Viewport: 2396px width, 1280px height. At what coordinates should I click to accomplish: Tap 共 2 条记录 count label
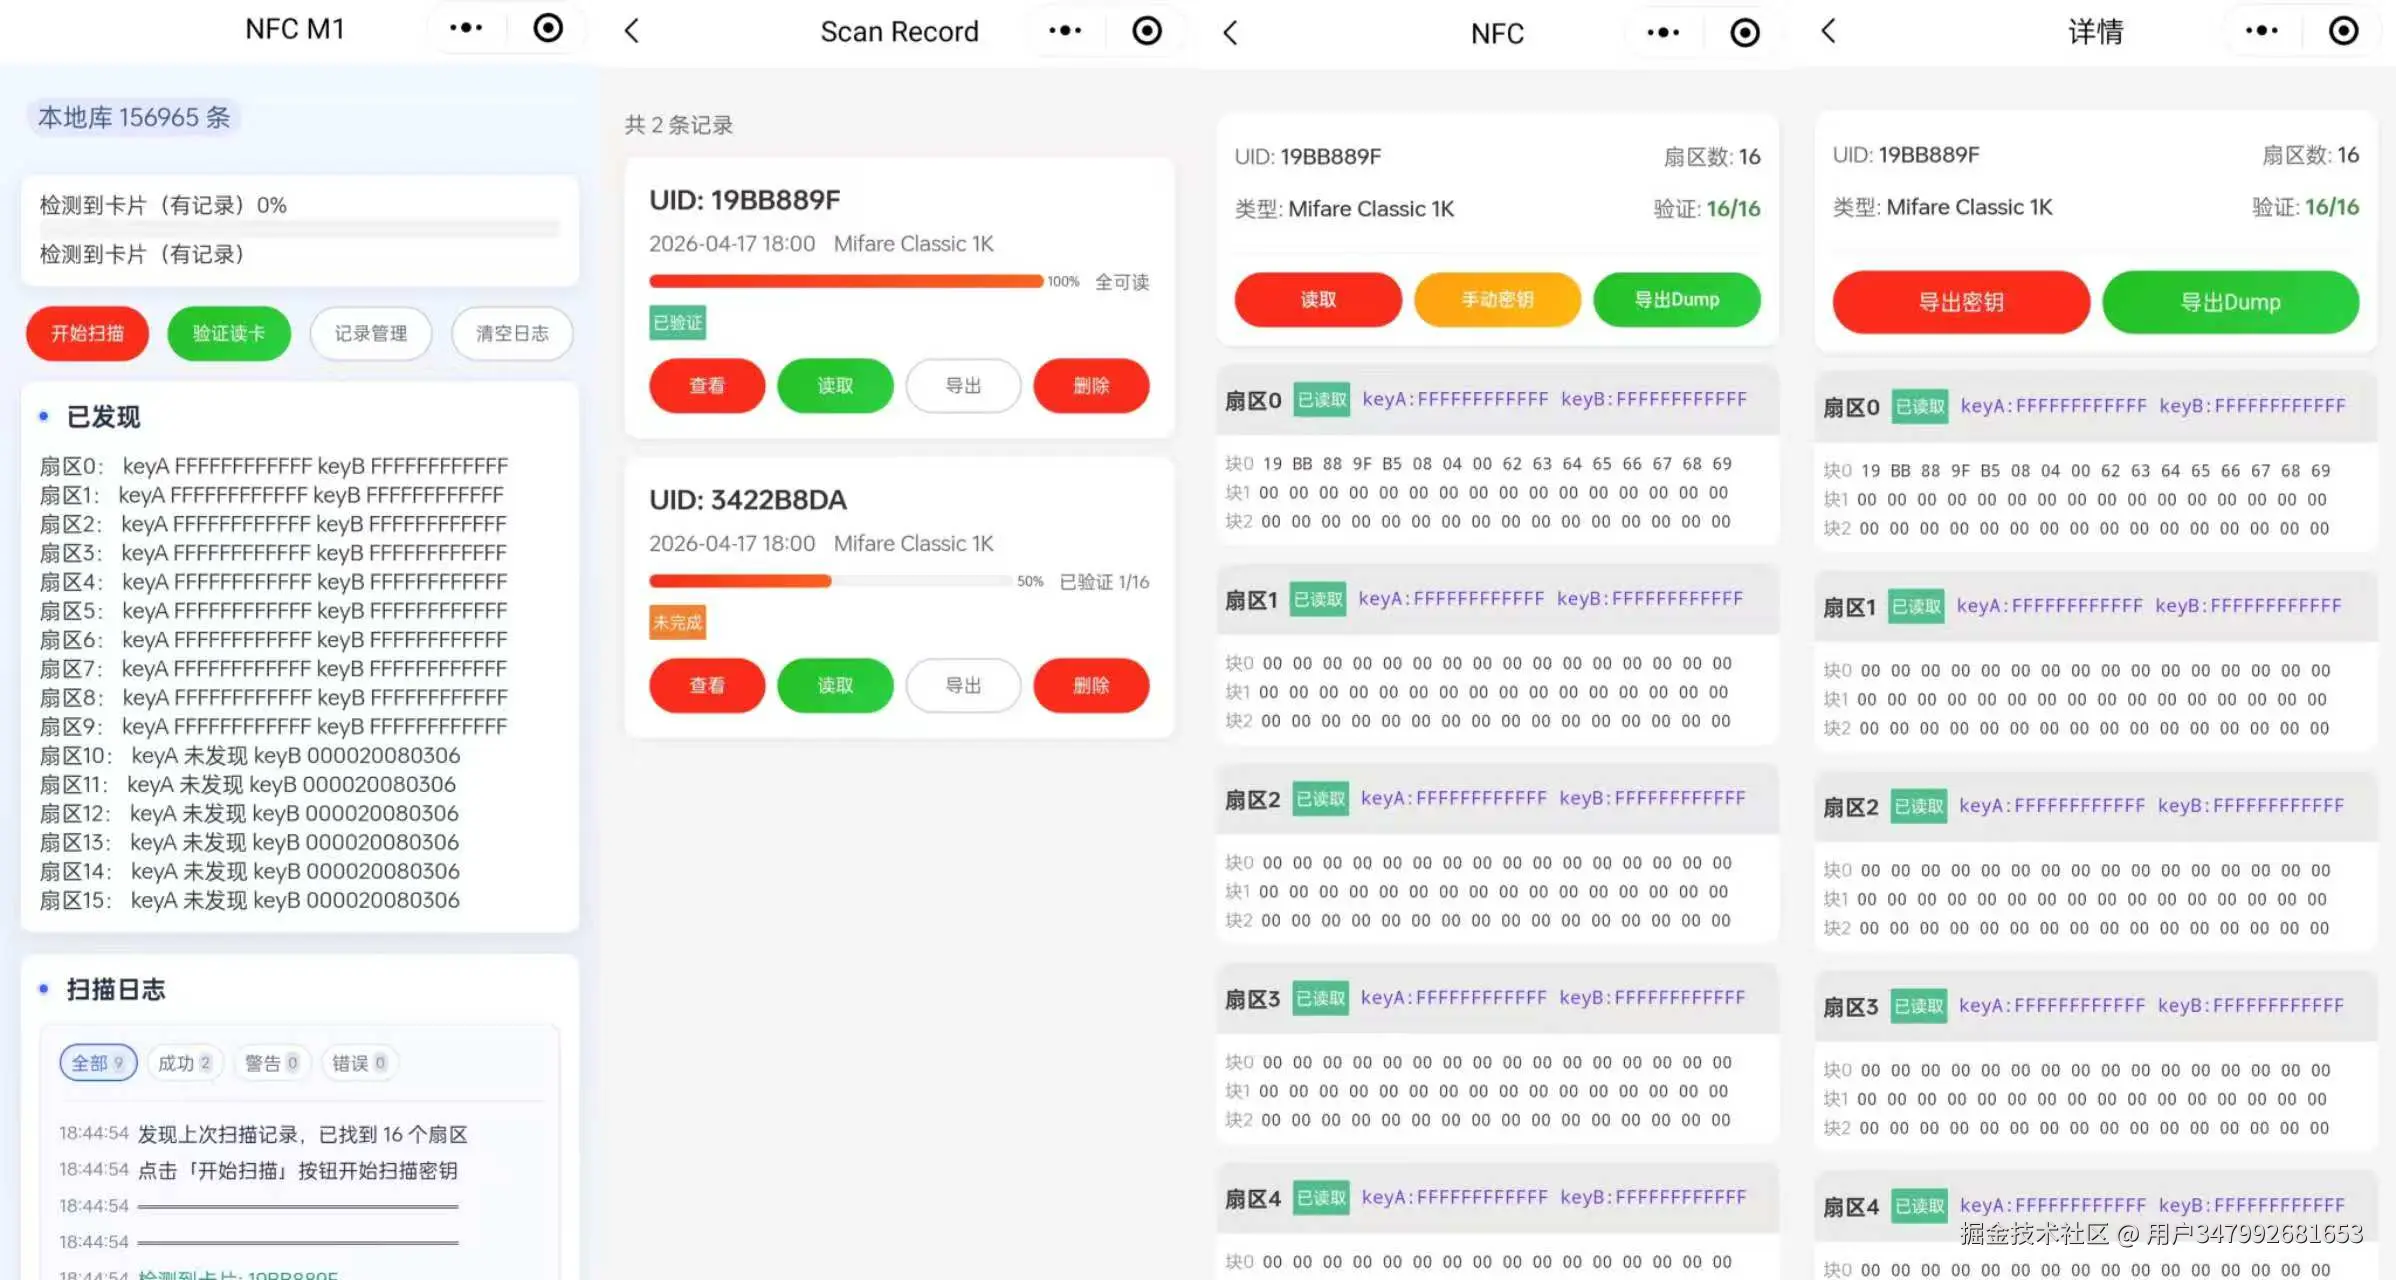click(679, 125)
